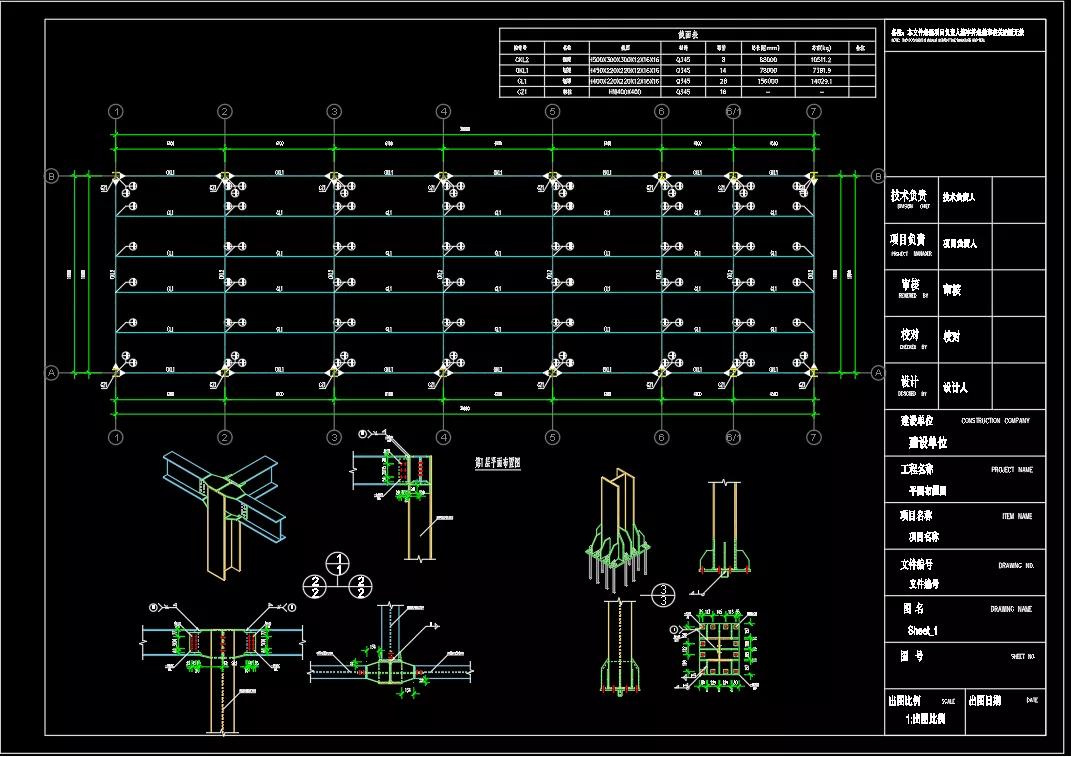Click right grid axis bubble A
The width and height of the screenshot is (1071, 757).
(x=878, y=372)
